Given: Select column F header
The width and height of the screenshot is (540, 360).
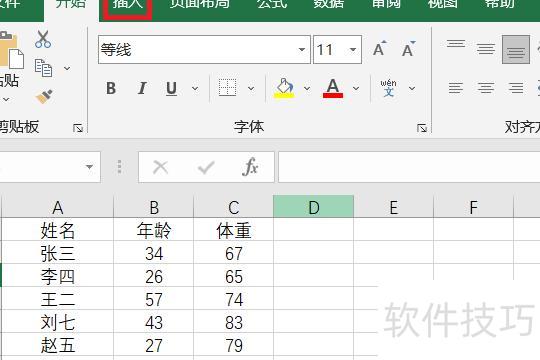Looking at the screenshot, I should [474, 207].
